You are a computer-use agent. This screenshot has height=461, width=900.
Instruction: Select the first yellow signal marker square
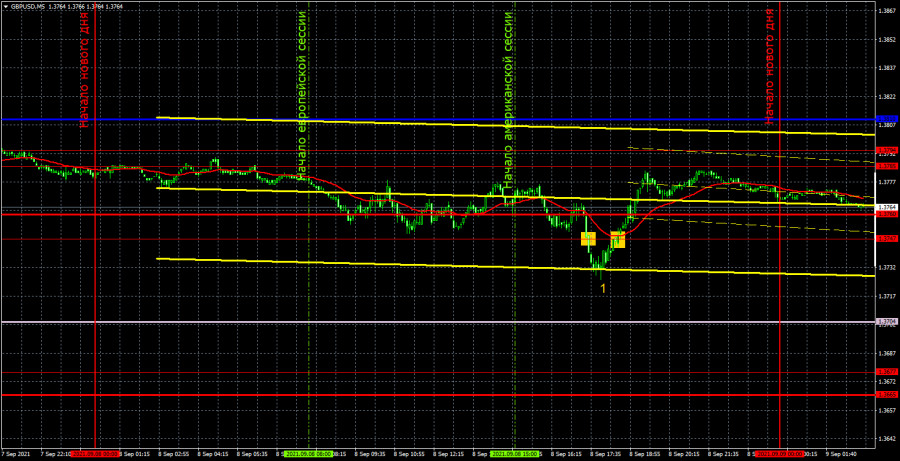(588, 239)
